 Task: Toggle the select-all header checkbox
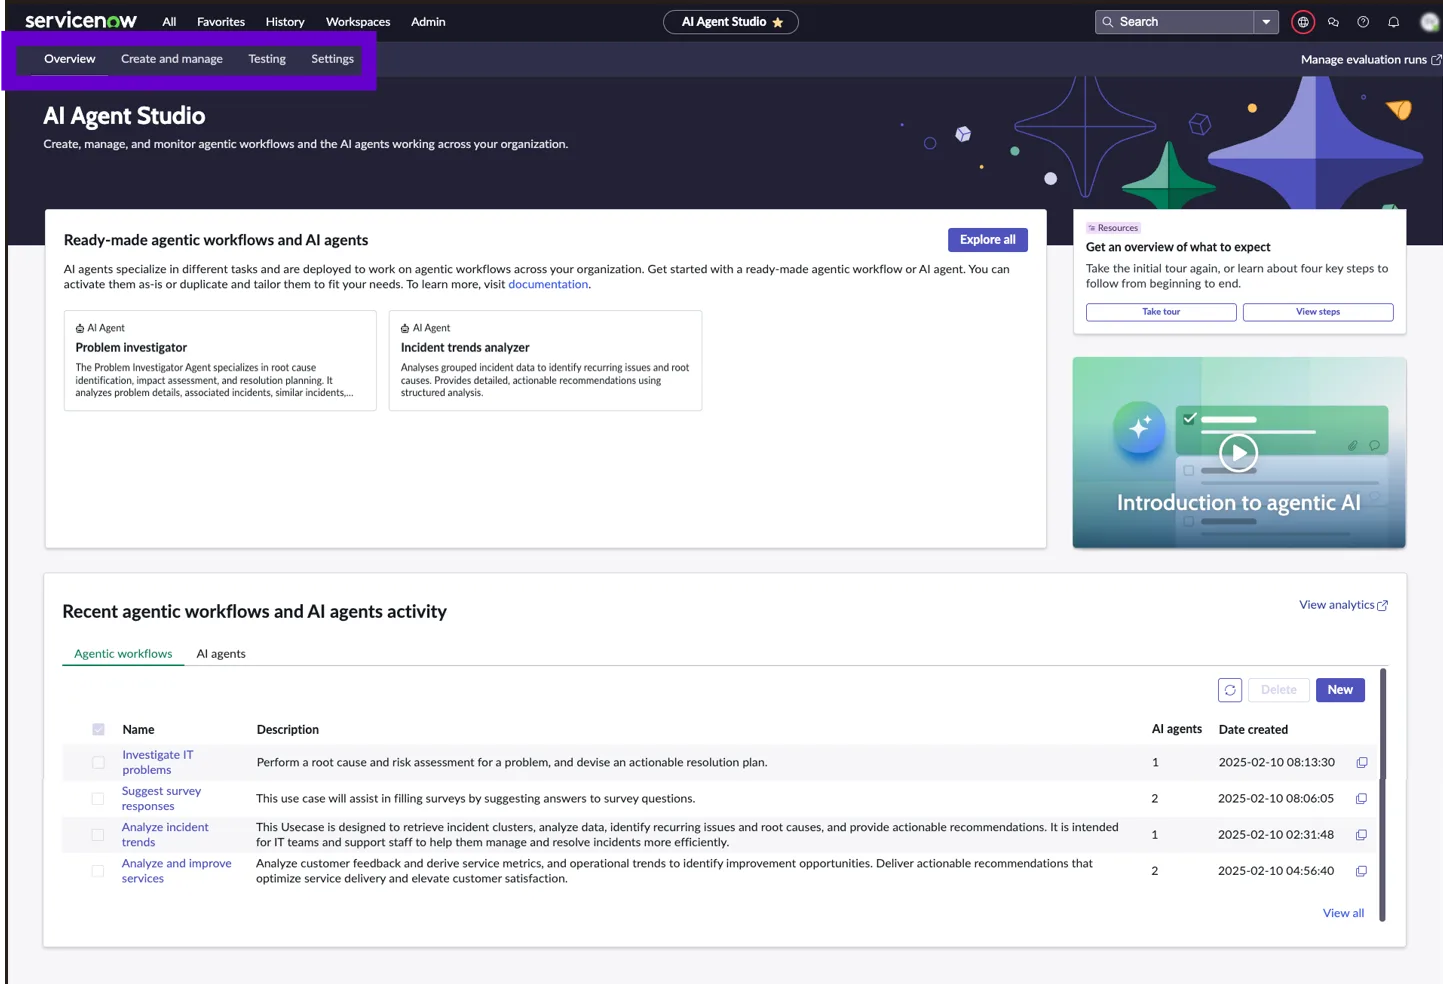pos(98,730)
